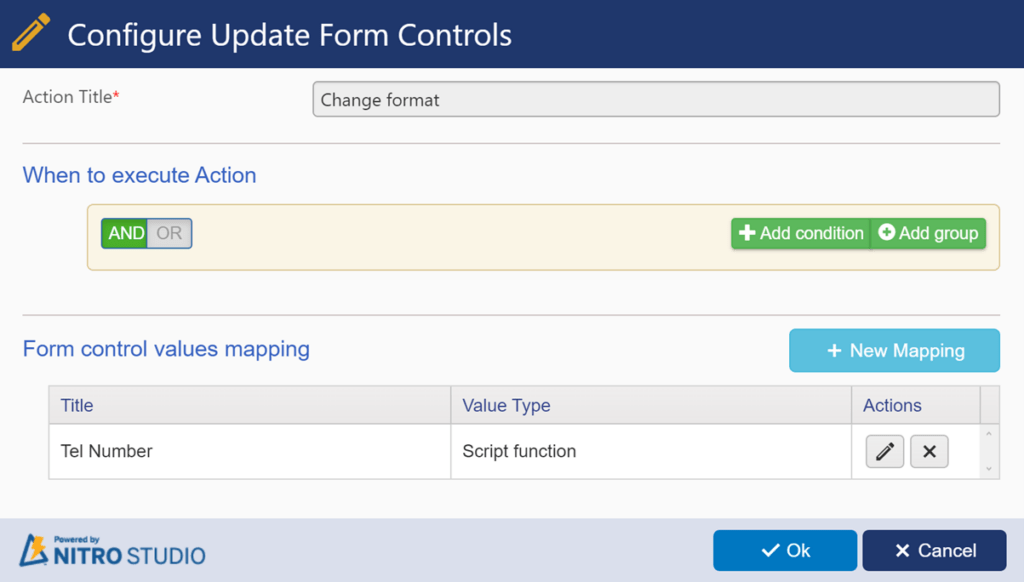Viewport: 1024px width, 582px height.
Task: Click the yellow pencil icon in header
Action: point(31,33)
